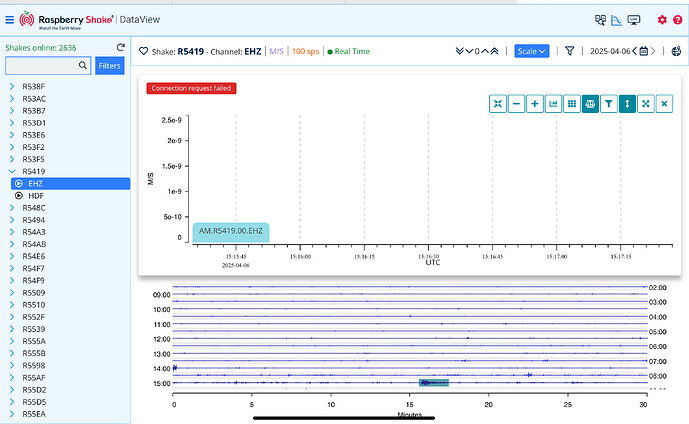The height and width of the screenshot is (424, 689).
Task: Close the waveform plot panel
Action: (x=664, y=104)
